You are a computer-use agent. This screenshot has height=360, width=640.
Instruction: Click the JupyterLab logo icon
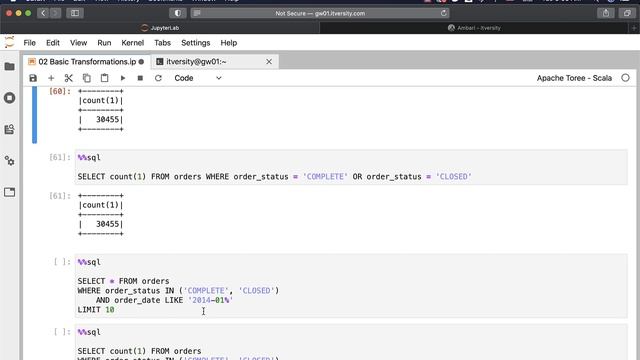click(9, 42)
